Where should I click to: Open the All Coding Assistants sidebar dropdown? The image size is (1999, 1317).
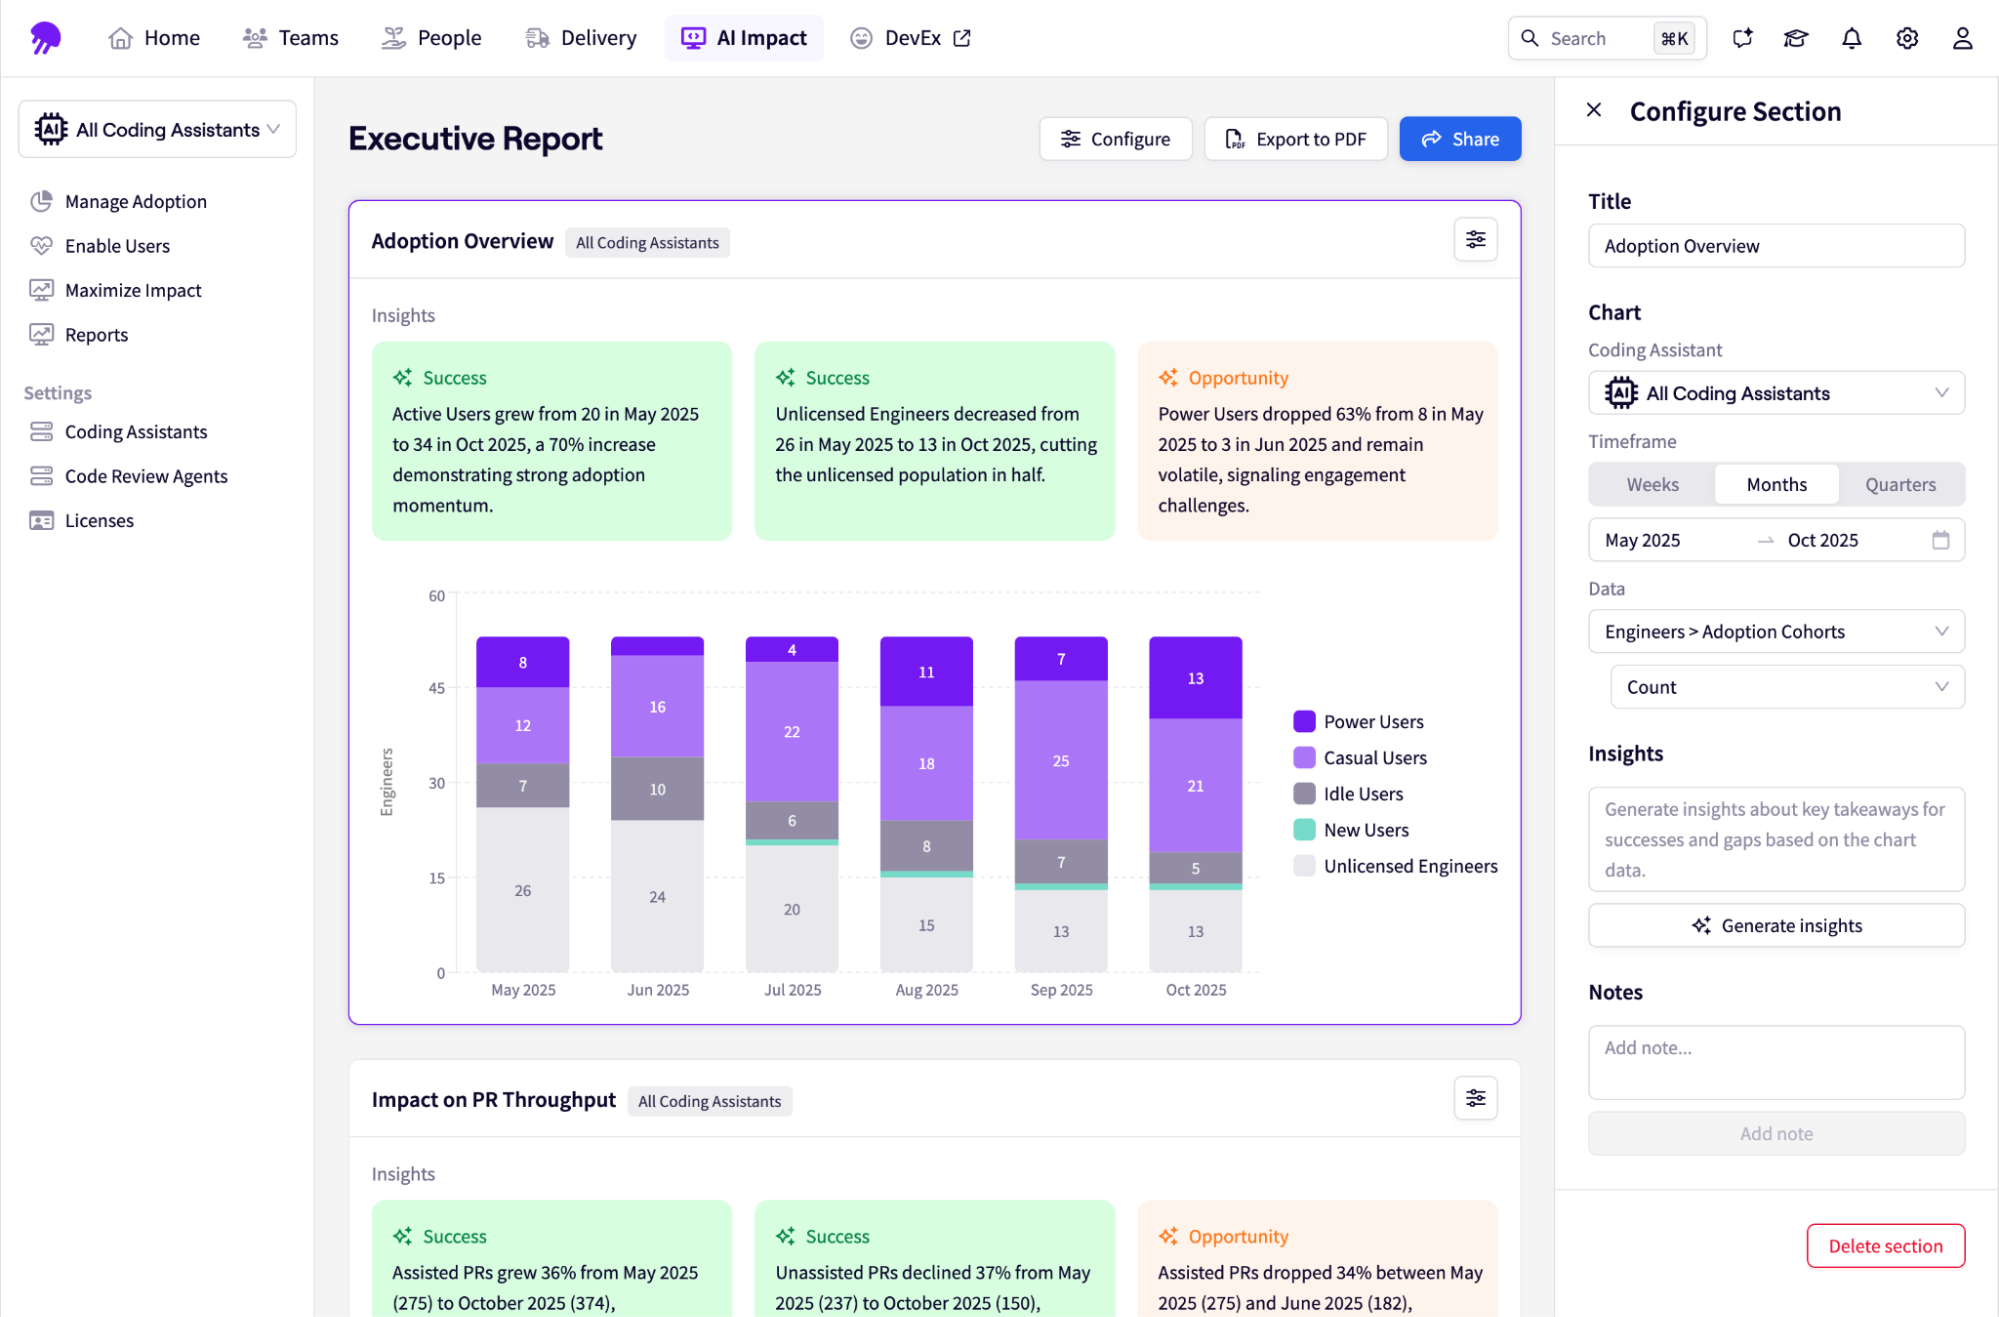(157, 129)
